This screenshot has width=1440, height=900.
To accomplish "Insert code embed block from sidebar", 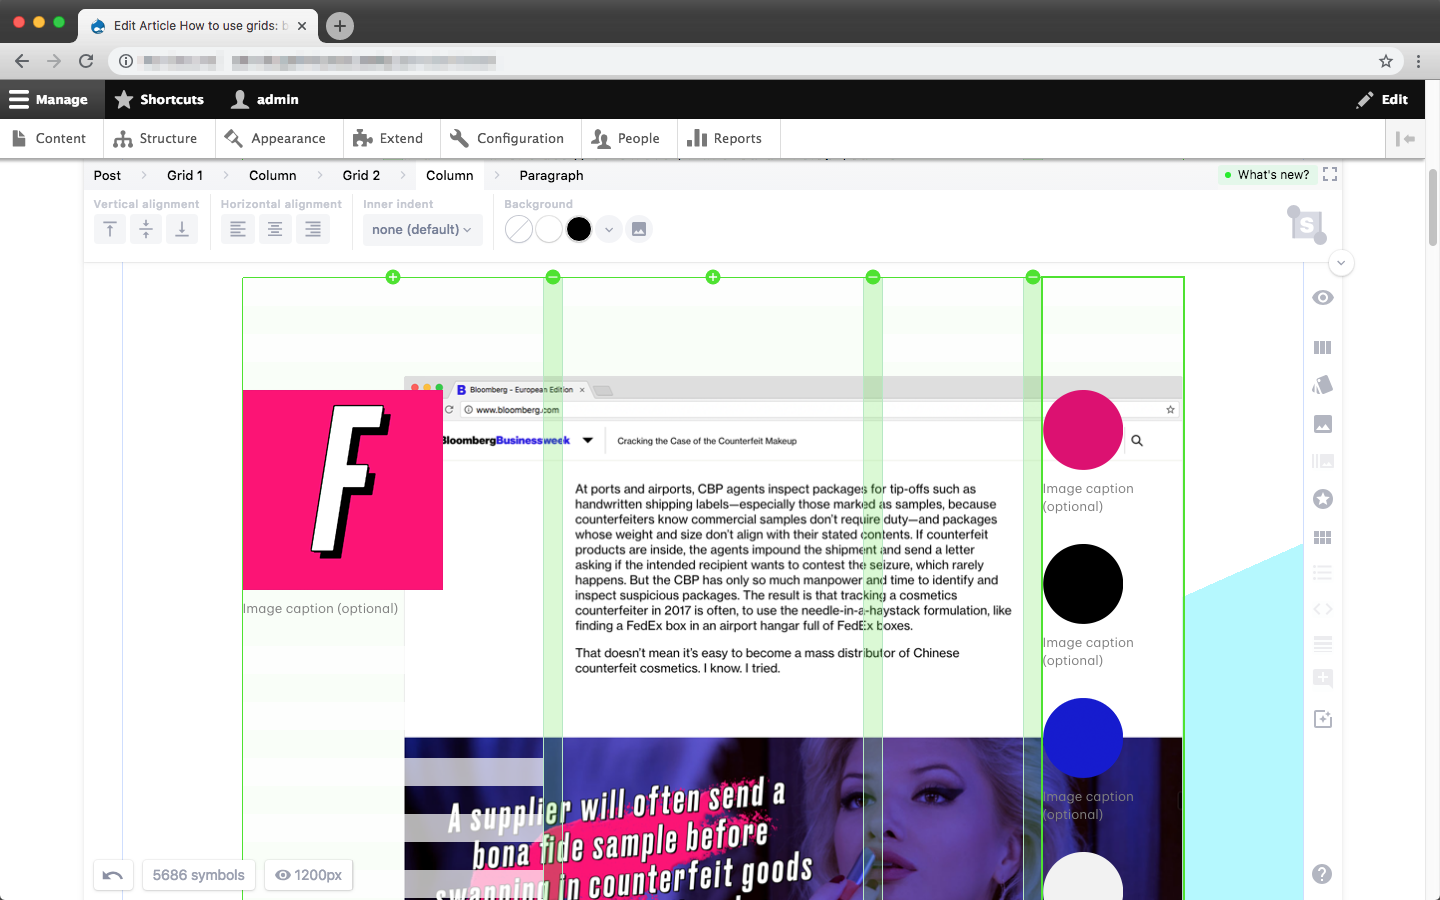I will click(1323, 609).
